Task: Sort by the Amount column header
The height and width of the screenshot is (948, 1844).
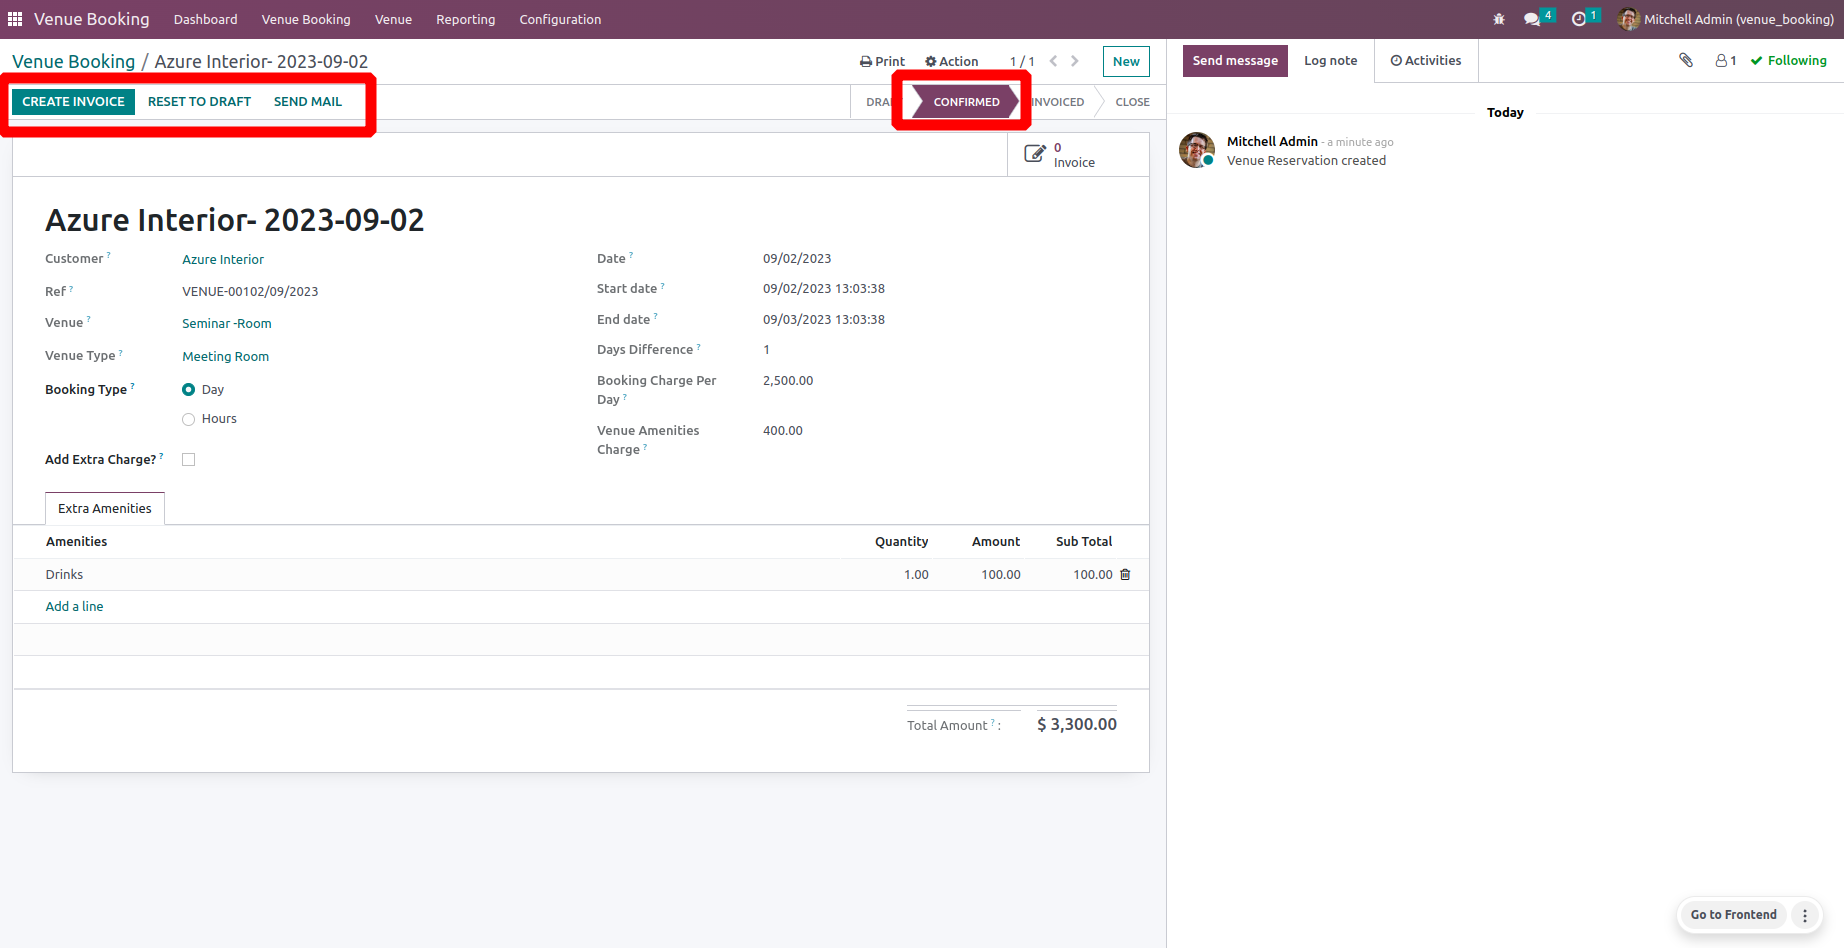Action: pyautogui.click(x=996, y=542)
